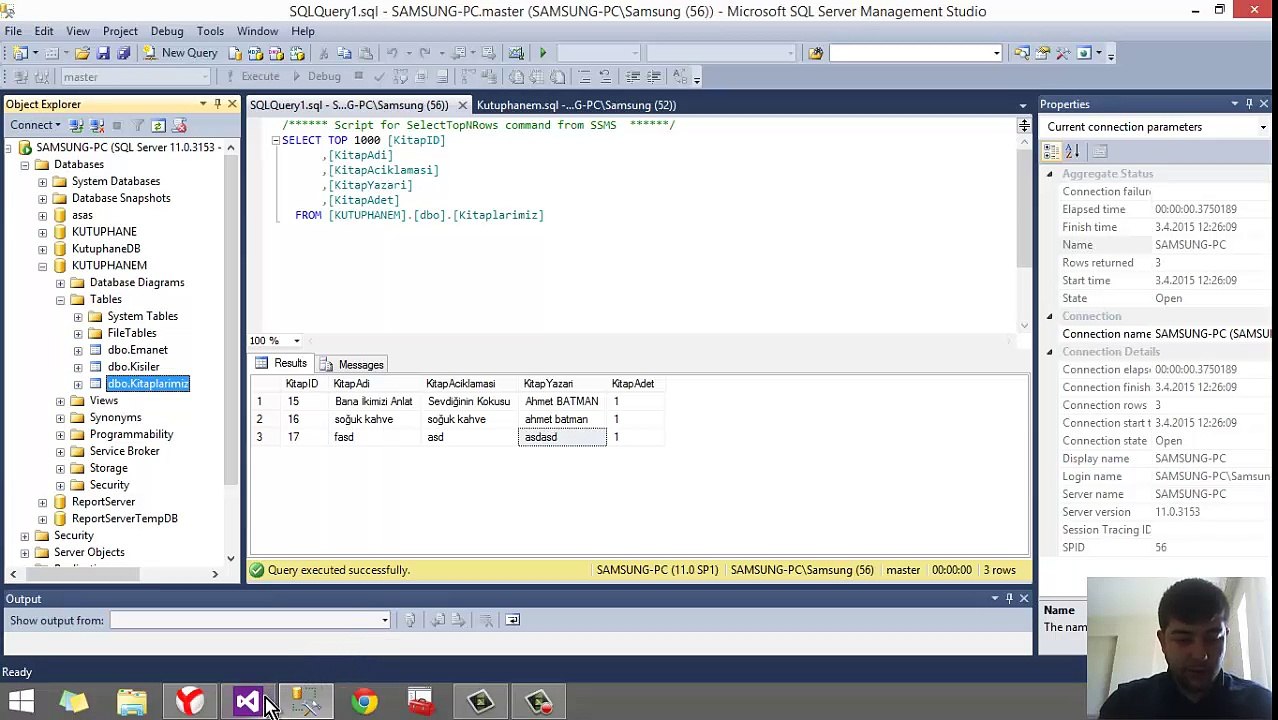Click the Find combo input field
The width and height of the screenshot is (1278, 720).
(914, 53)
